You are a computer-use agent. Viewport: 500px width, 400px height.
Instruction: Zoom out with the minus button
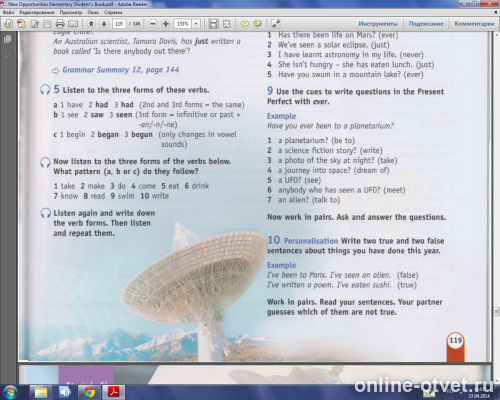[153, 24]
